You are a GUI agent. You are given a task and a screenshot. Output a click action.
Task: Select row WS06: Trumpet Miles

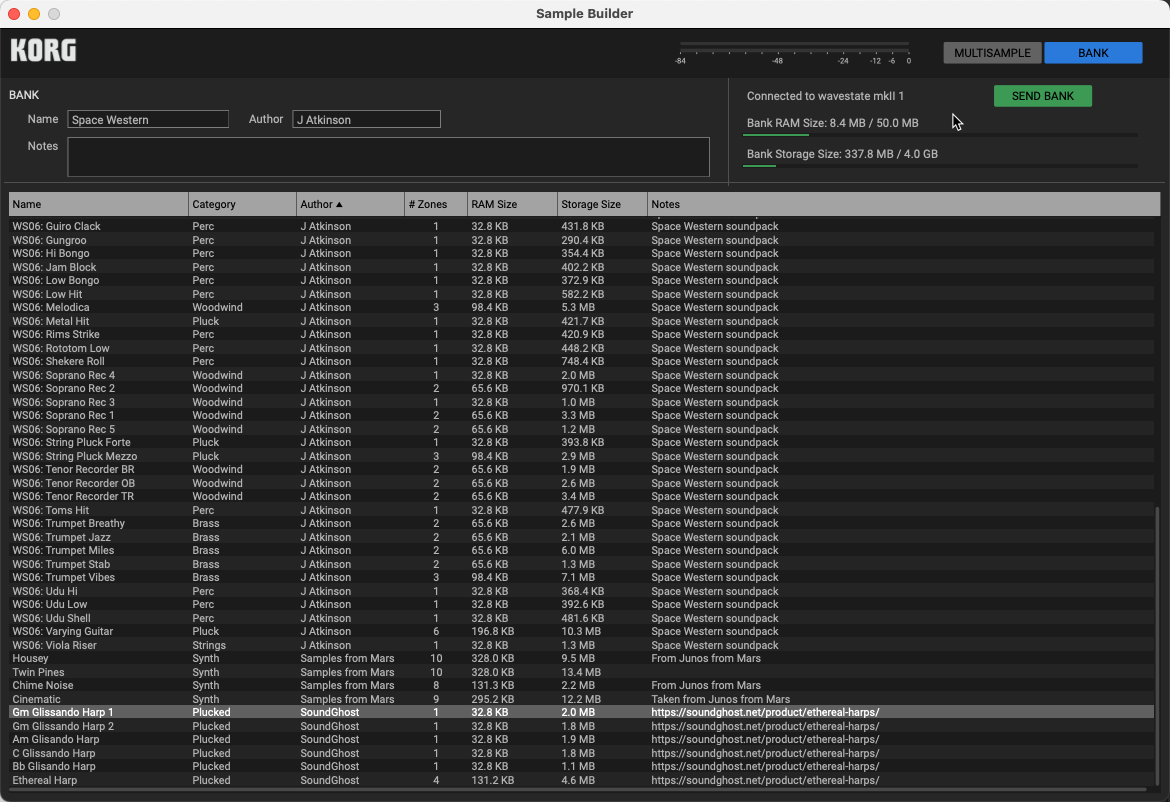click(581, 551)
